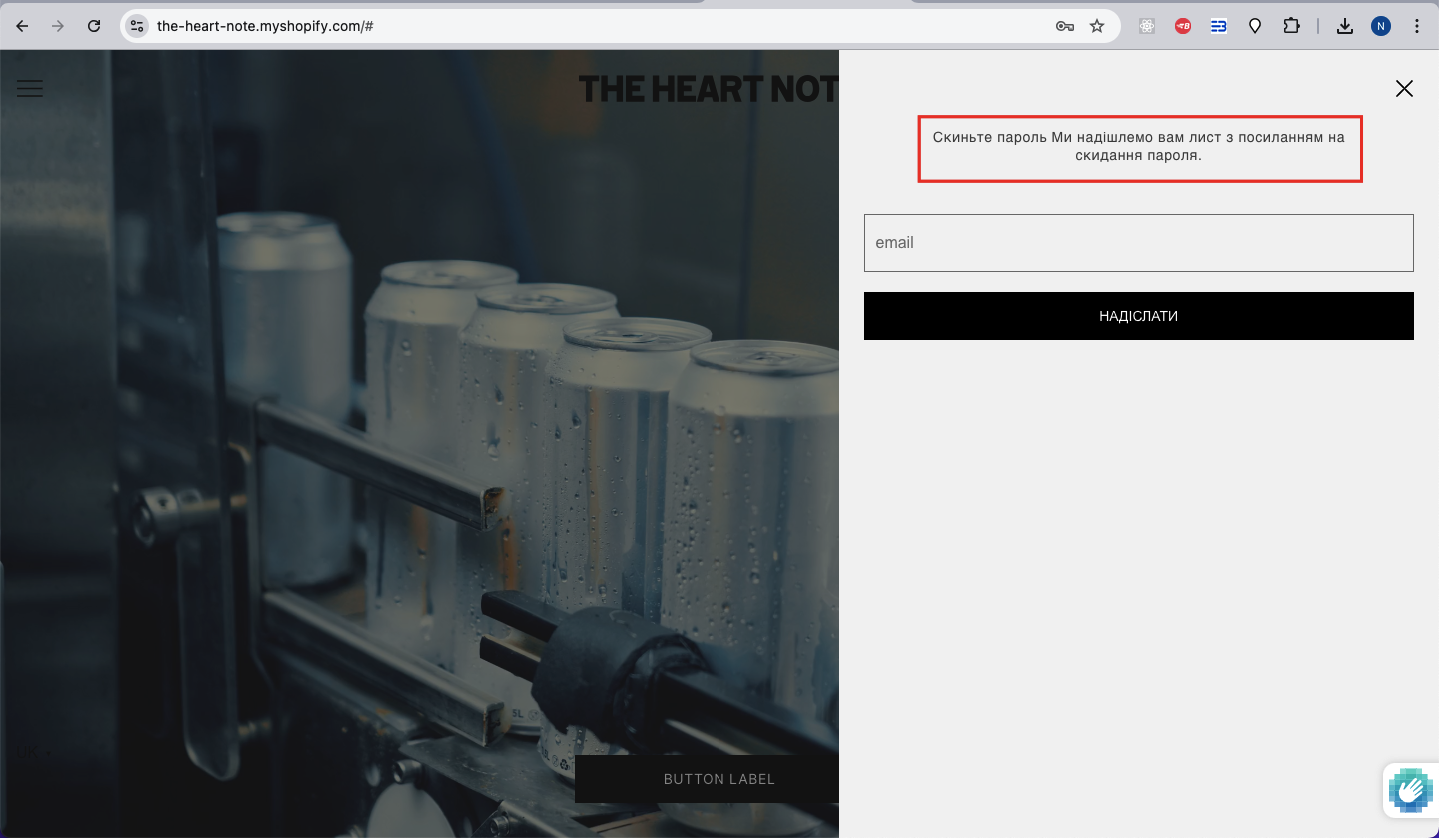Open the profile N avatar
This screenshot has height=838, width=1439.
1381,26
